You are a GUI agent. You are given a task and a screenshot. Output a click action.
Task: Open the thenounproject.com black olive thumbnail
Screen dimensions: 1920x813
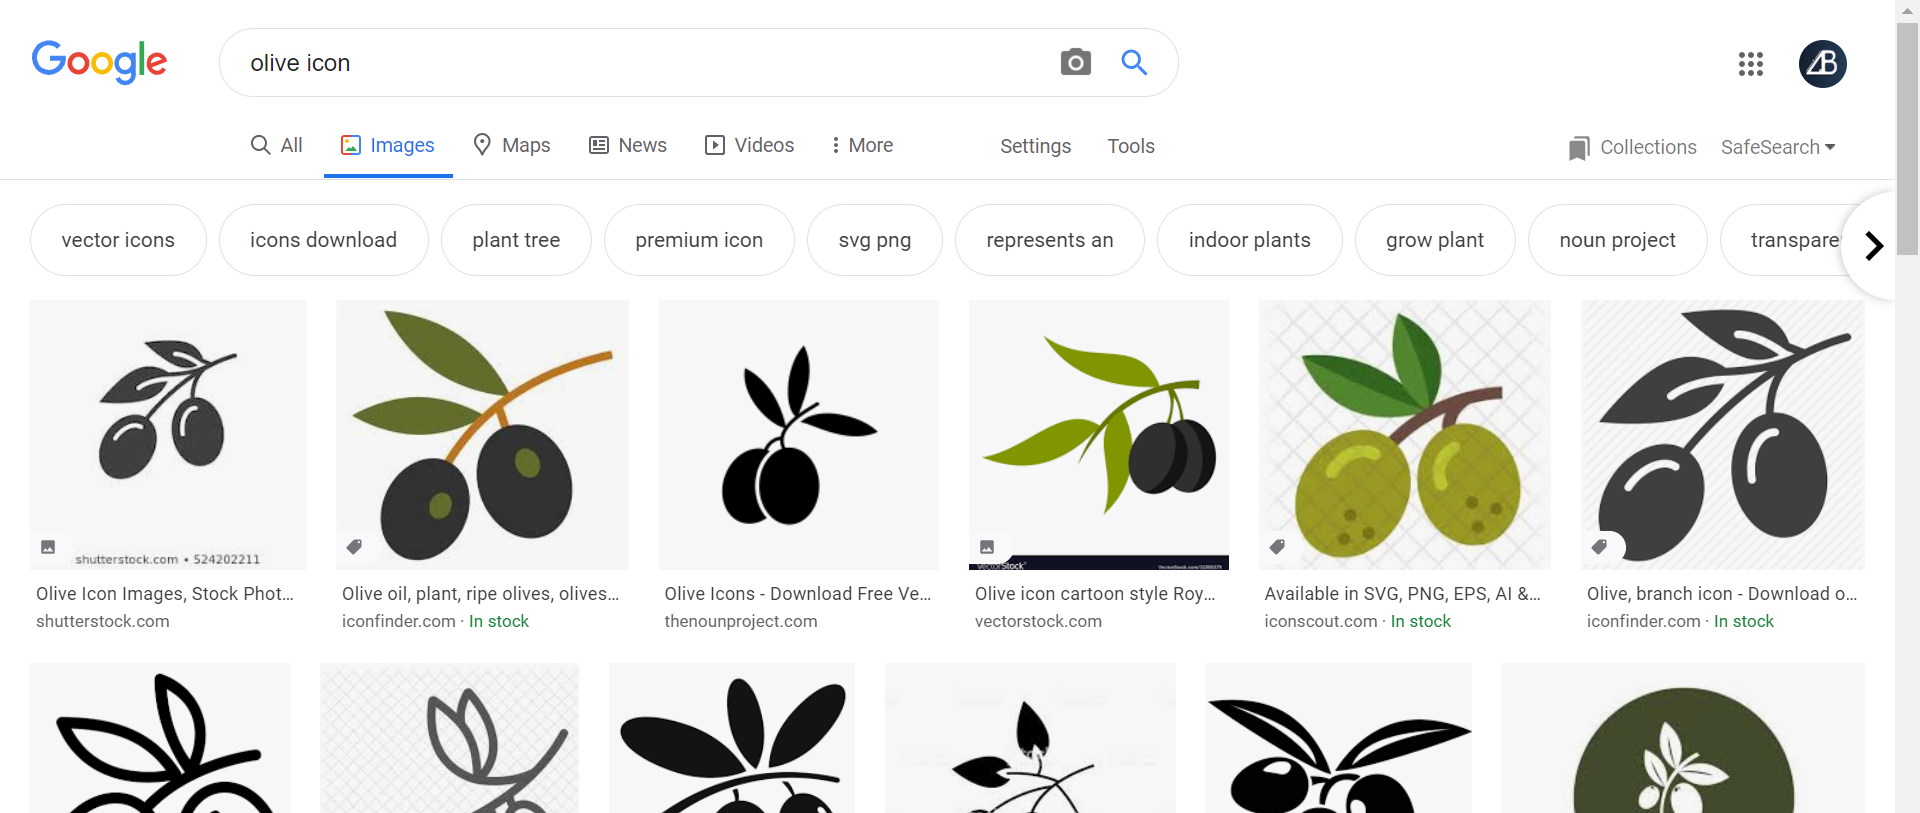tap(799, 435)
